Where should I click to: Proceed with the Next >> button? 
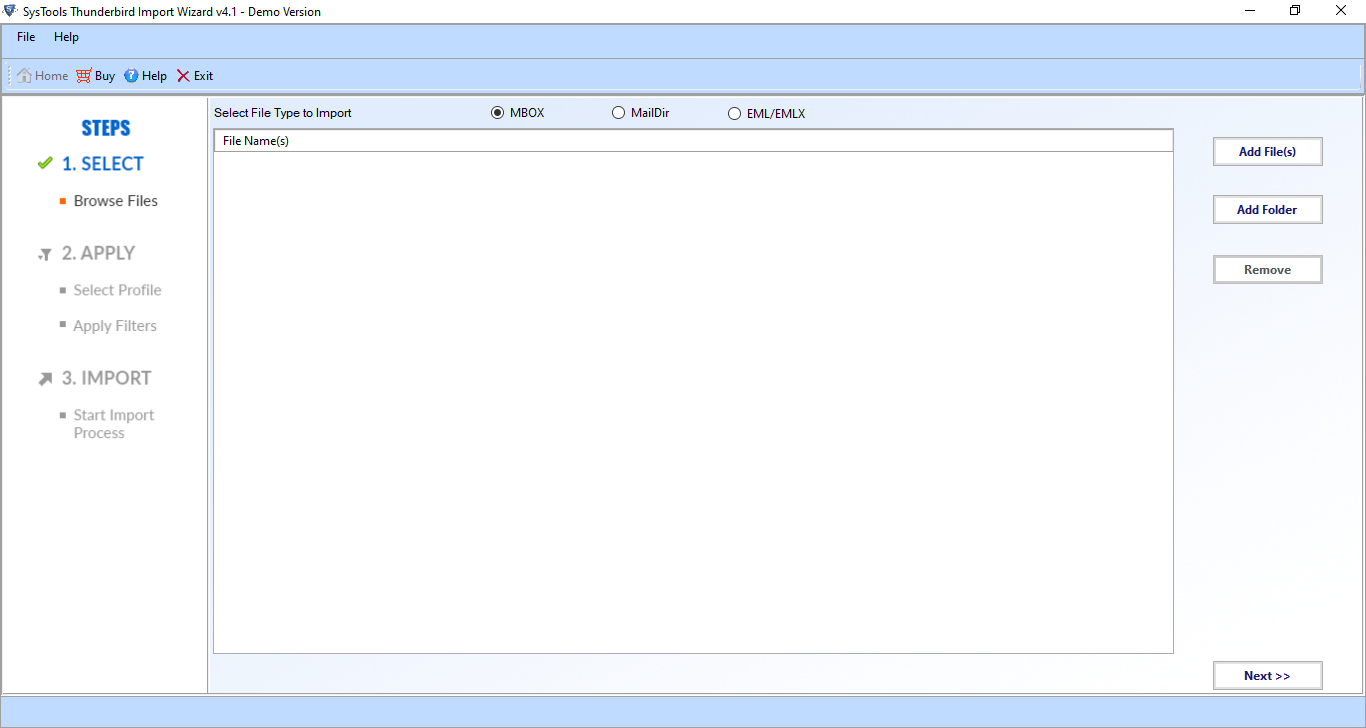click(x=1267, y=676)
